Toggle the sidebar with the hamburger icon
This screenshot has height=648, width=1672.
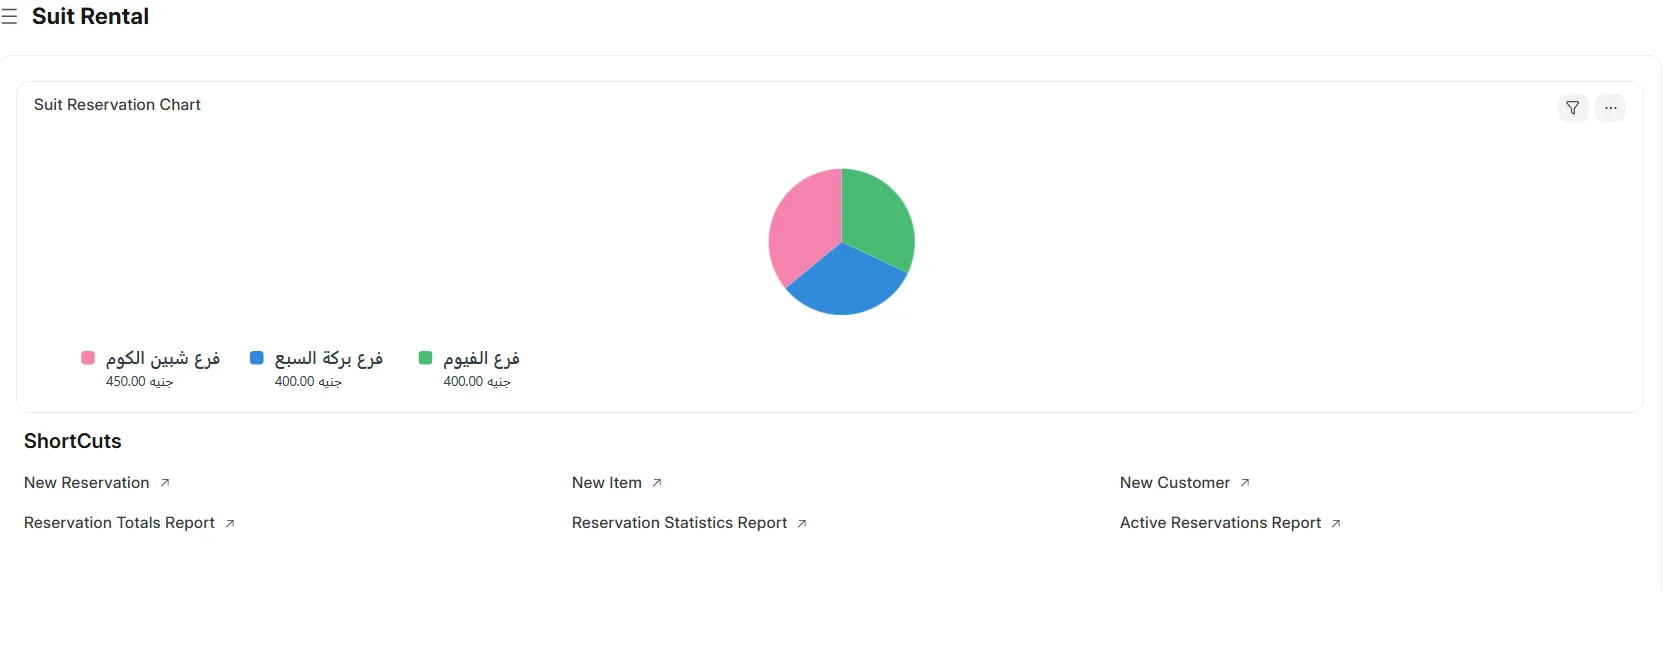[x=9, y=17]
